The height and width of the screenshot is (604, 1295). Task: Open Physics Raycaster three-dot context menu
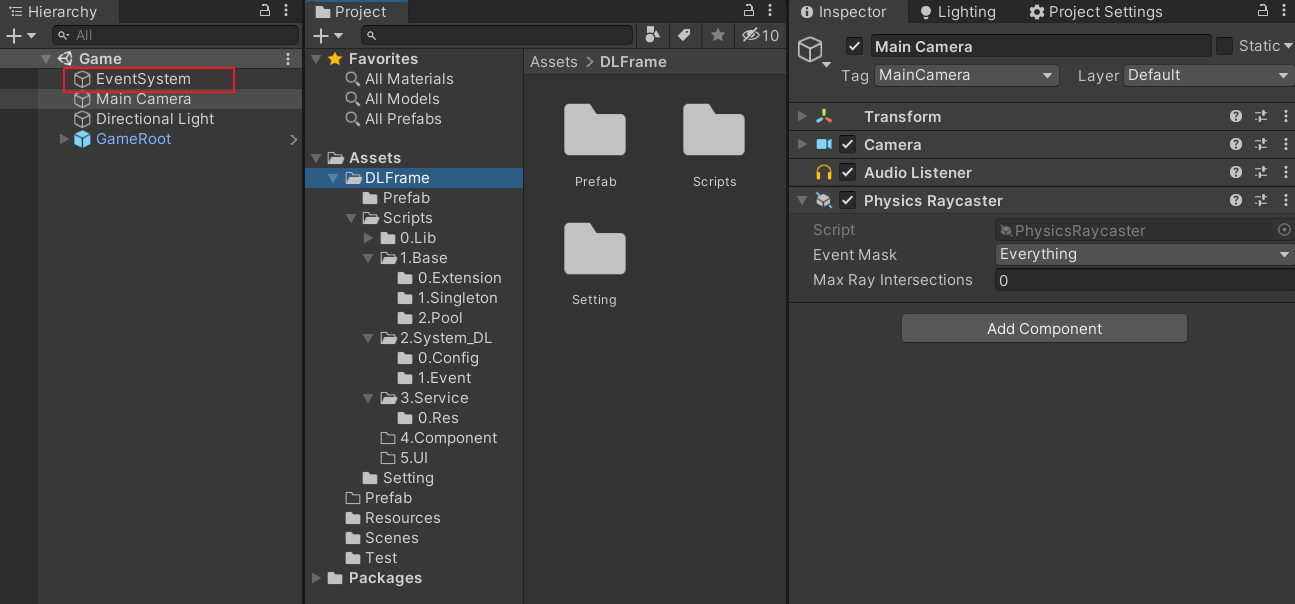[1284, 201]
